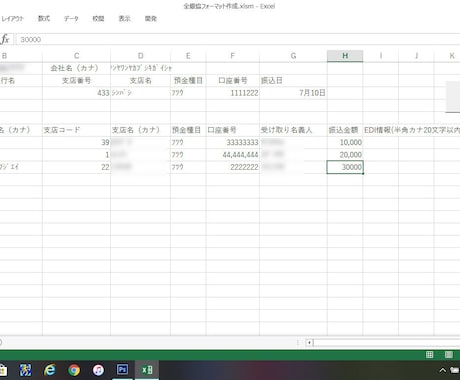Switch to Normal view in status bar
Image resolution: width=460 pixels, height=380 pixels.
pyautogui.click(x=430, y=355)
